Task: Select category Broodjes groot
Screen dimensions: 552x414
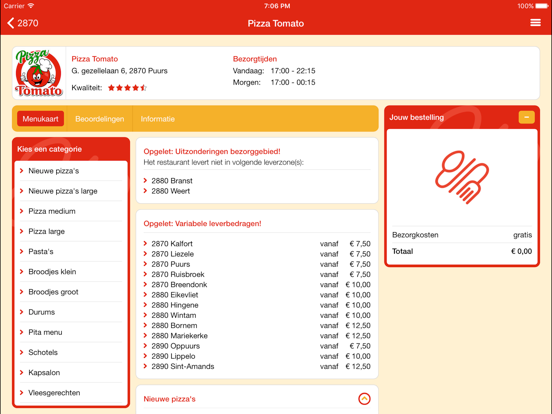Action: tap(71, 292)
